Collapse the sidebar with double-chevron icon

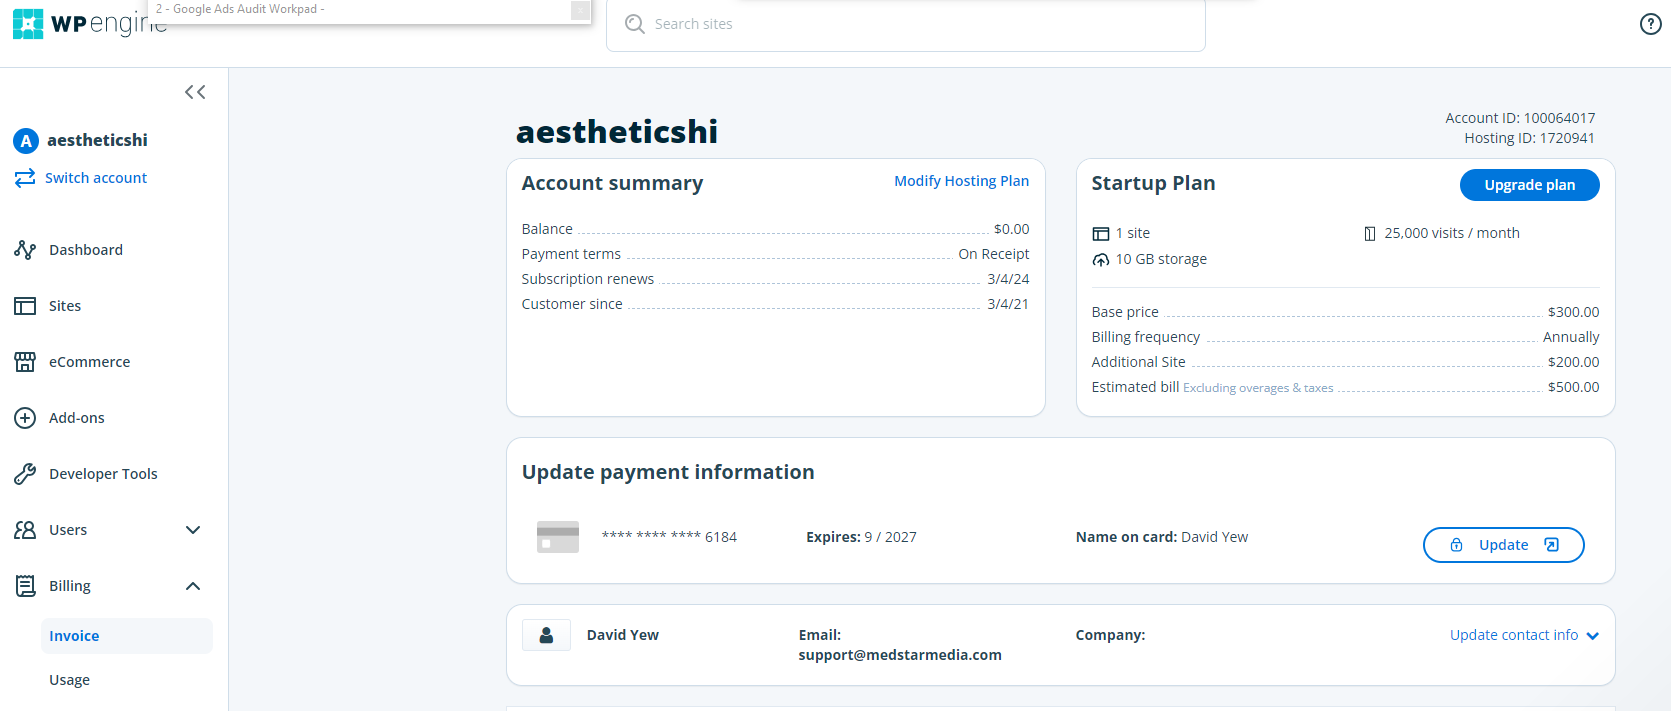(195, 92)
